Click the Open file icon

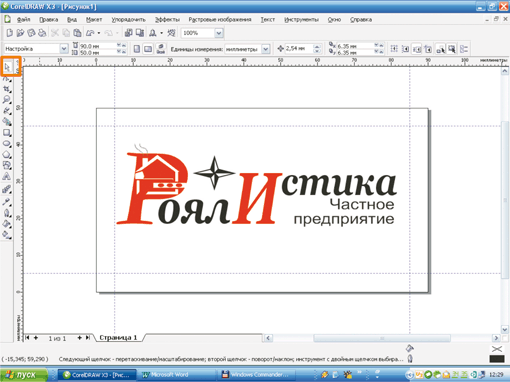click(x=20, y=33)
